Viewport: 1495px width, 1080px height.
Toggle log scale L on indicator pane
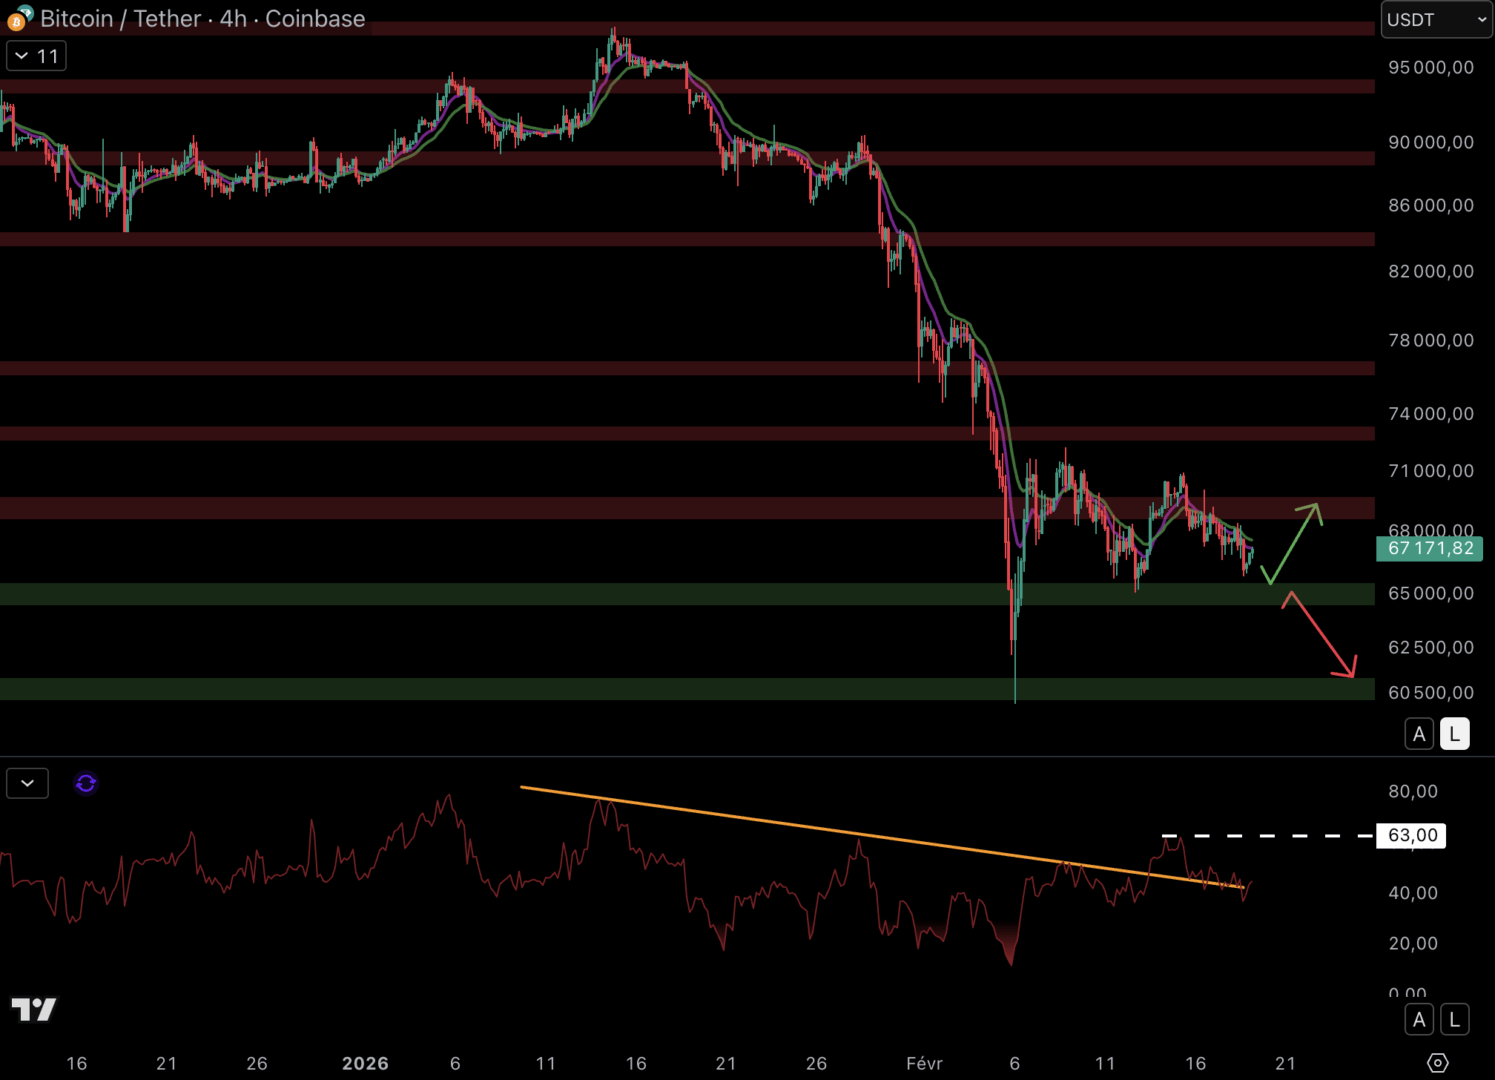[1454, 1020]
